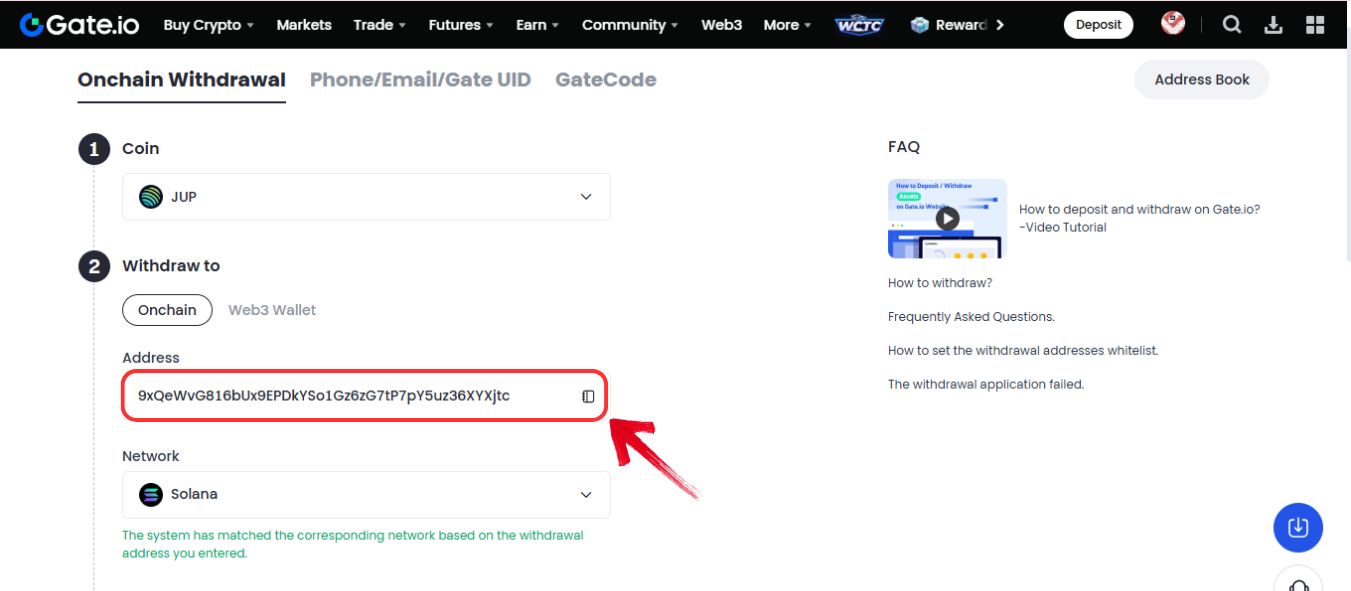Screen dimensions: 1351x591
Task: Open the search magnifier icon
Action: pyautogui.click(x=1232, y=25)
